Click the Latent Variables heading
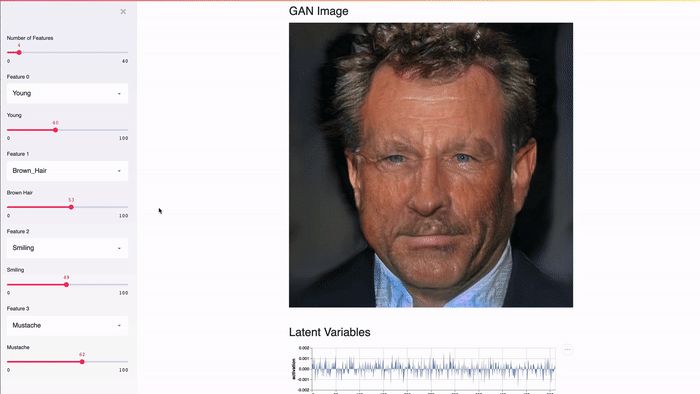This screenshot has height=394, width=700. click(329, 332)
